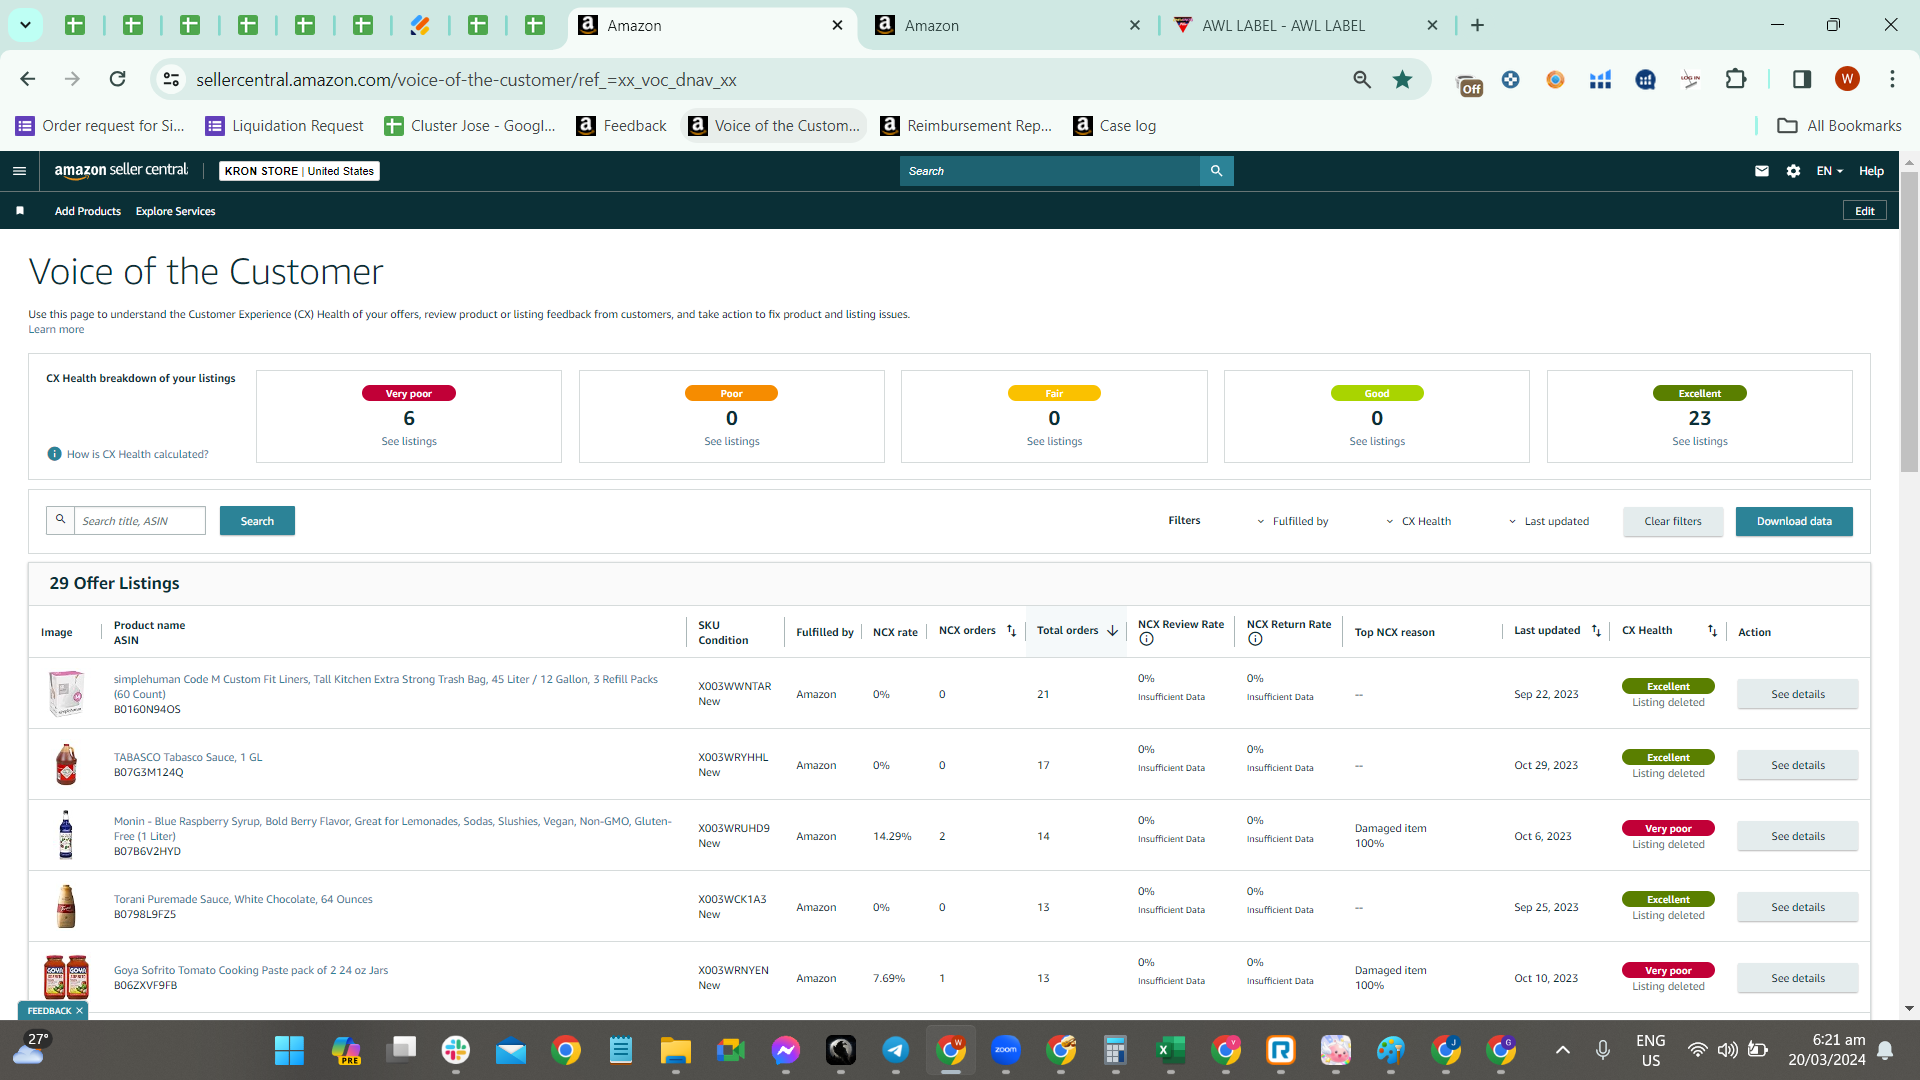Expand the Last updated filter dropdown
Image resolution: width=1920 pixels, height=1080 pixels.
click(1549, 521)
